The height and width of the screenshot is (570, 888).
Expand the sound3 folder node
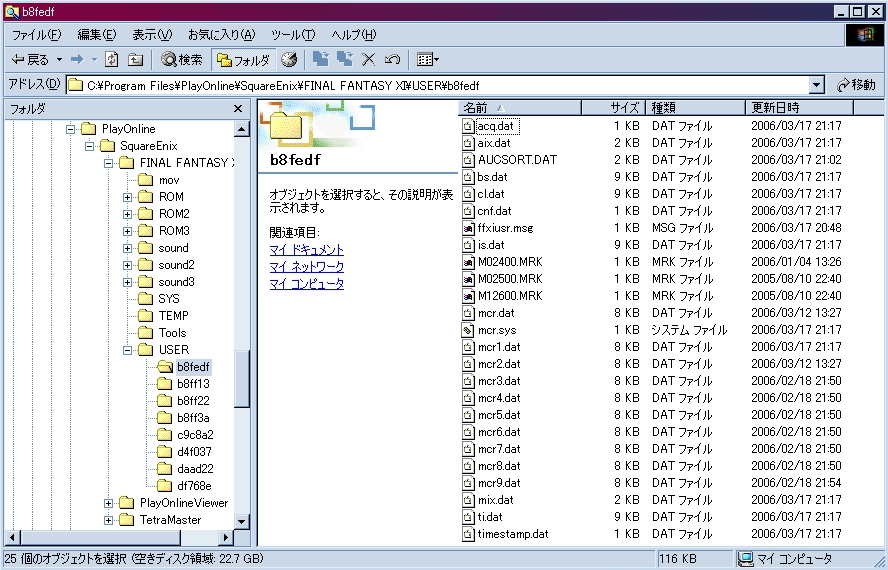pyautogui.click(x=127, y=282)
